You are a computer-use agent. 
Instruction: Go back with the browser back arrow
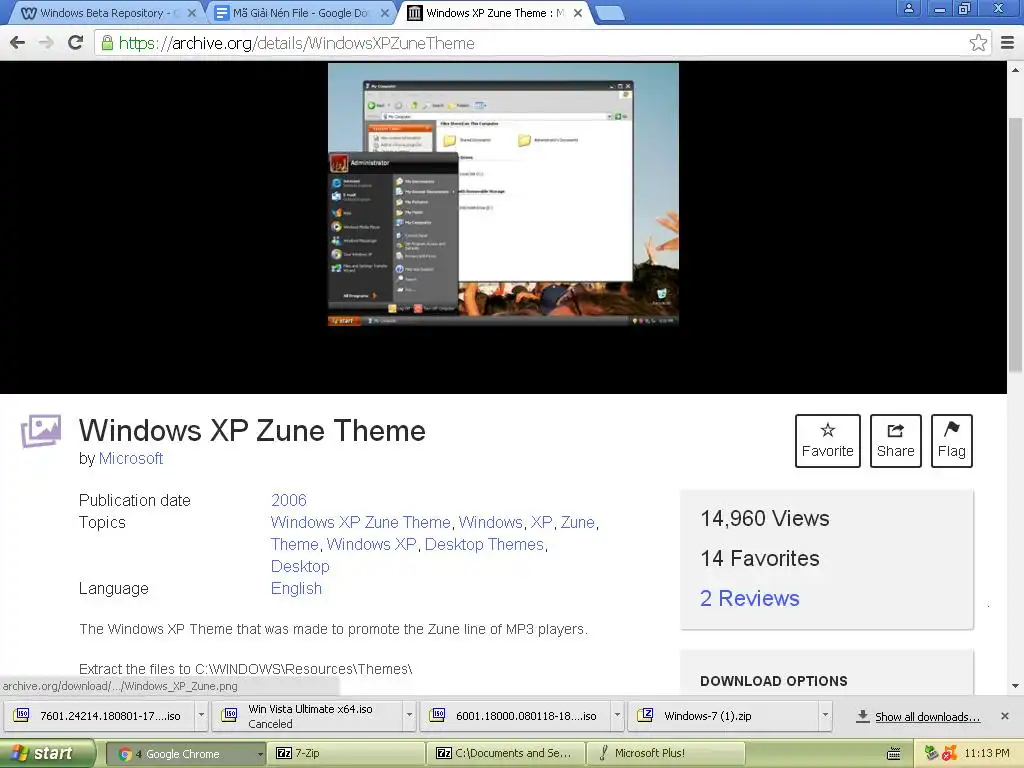point(18,43)
